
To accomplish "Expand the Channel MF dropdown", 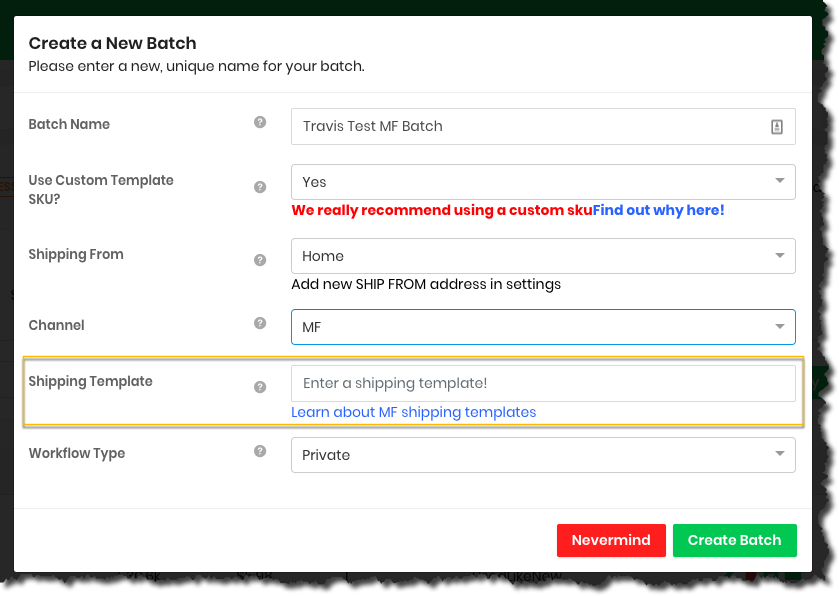I will 543,327.
